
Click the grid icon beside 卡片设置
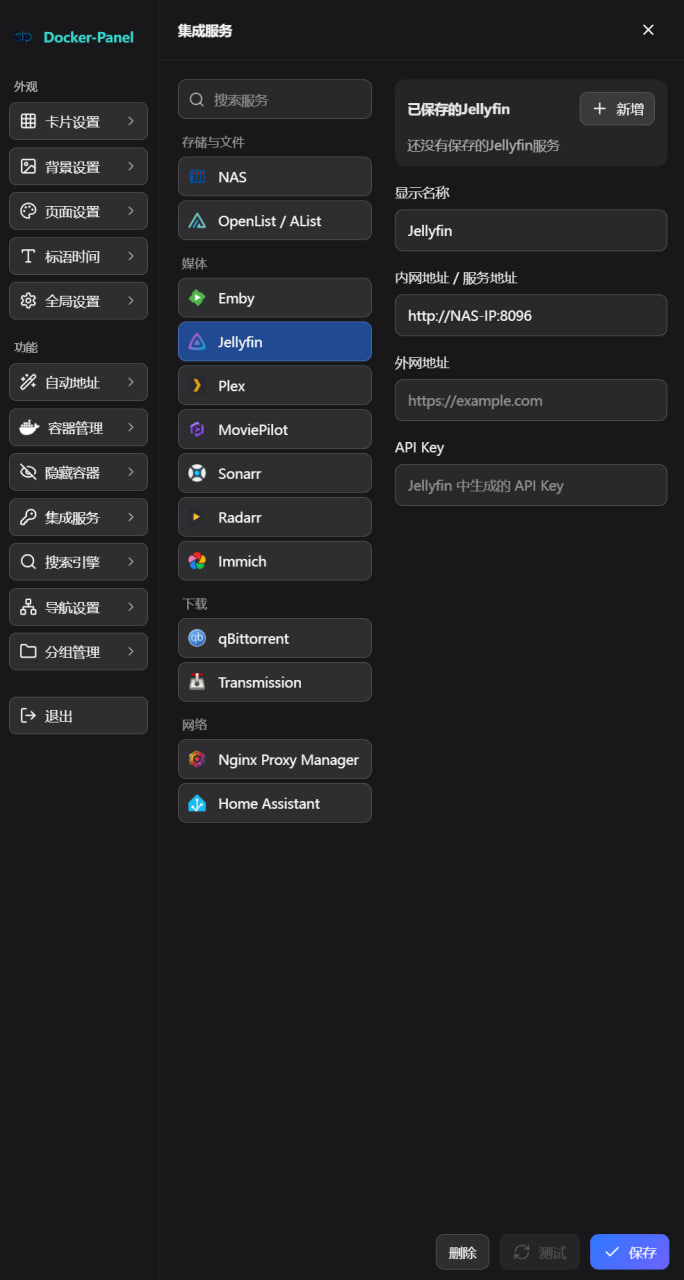(28, 121)
